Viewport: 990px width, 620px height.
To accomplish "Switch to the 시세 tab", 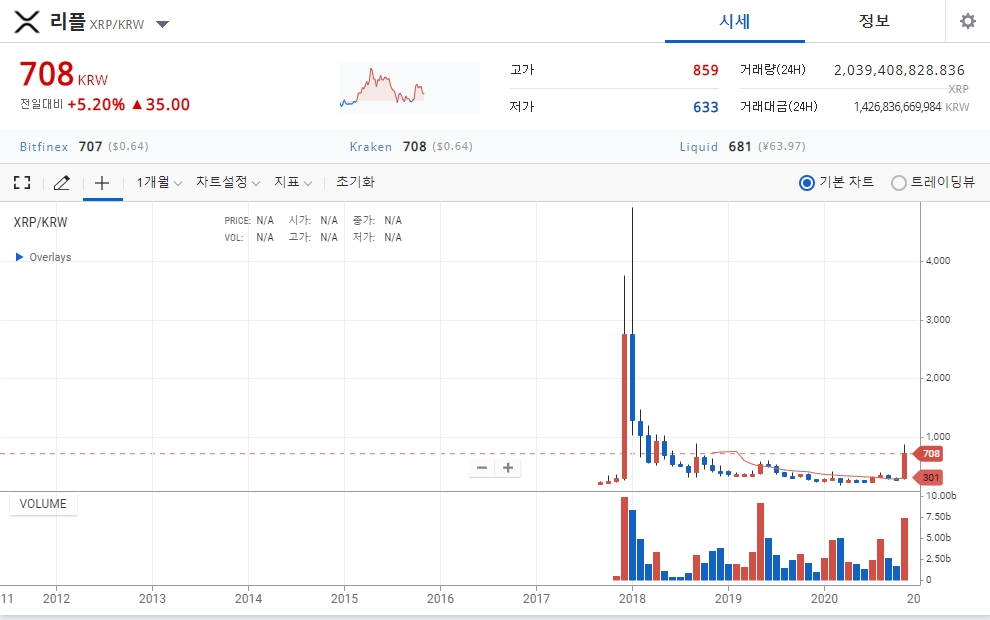I will [734, 21].
